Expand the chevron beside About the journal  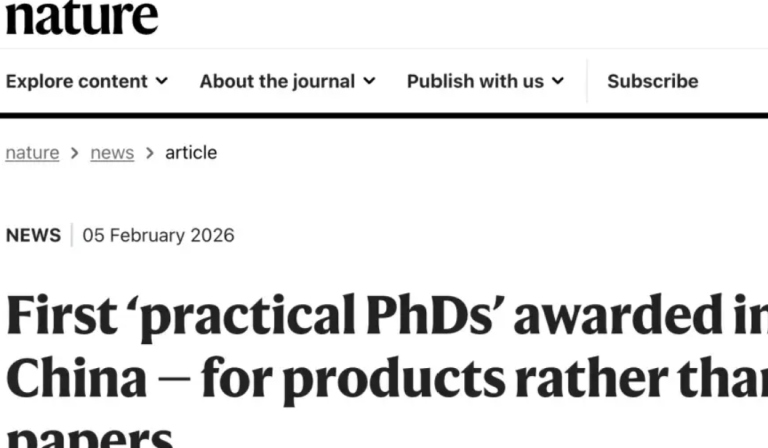click(369, 81)
